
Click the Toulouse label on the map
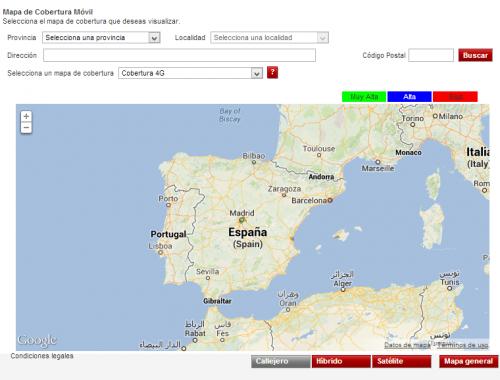[x=319, y=148]
